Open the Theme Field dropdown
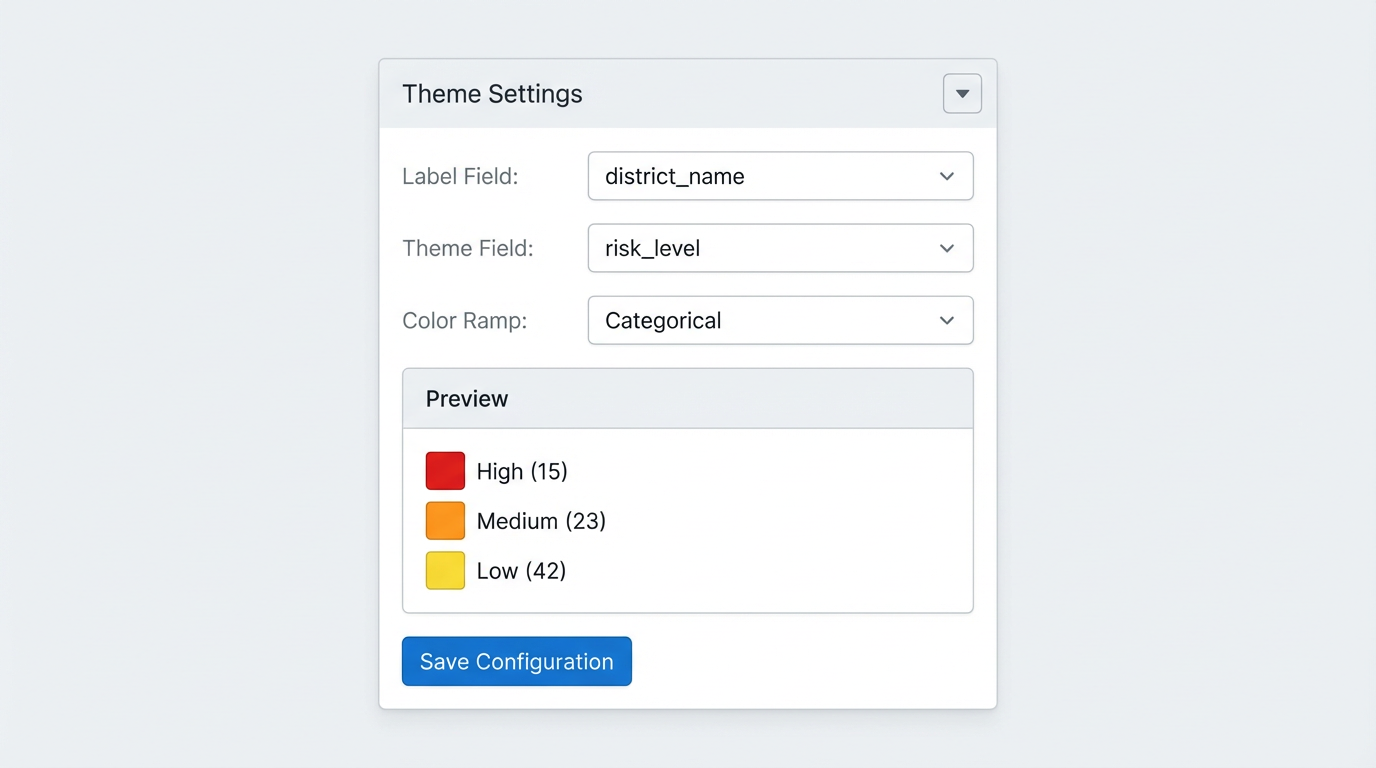Screen dimensions: 1376x768 coord(780,248)
